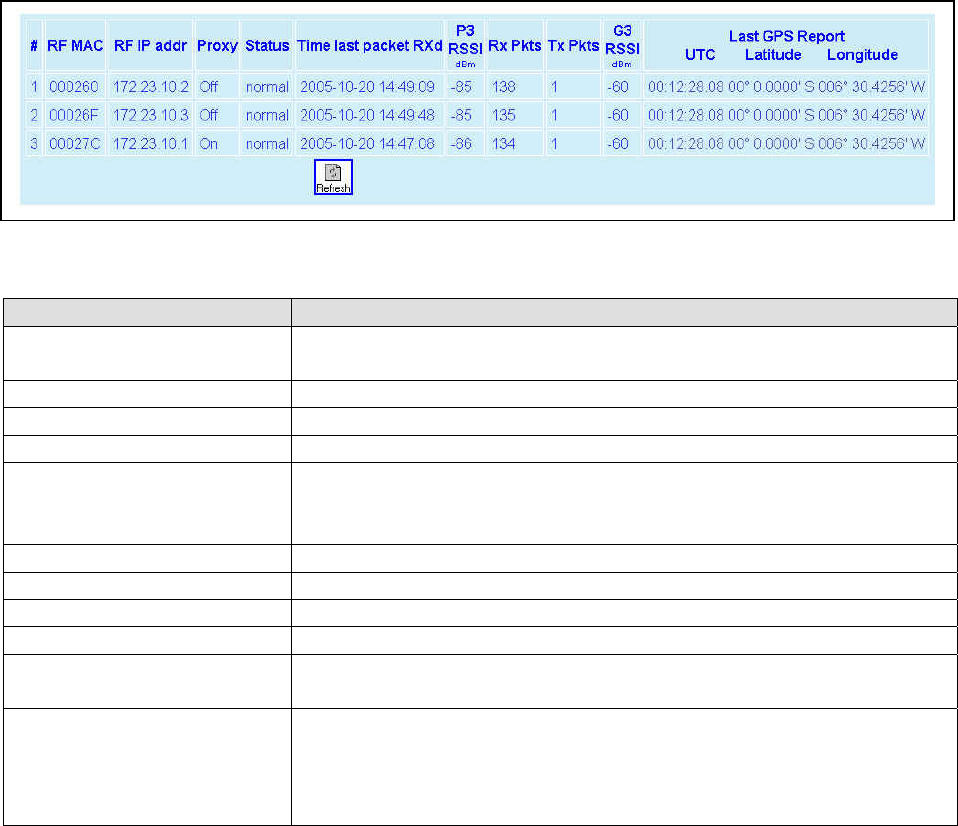Click the Last GPS Report heading
The image size is (958, 826).
pos(787,36)
